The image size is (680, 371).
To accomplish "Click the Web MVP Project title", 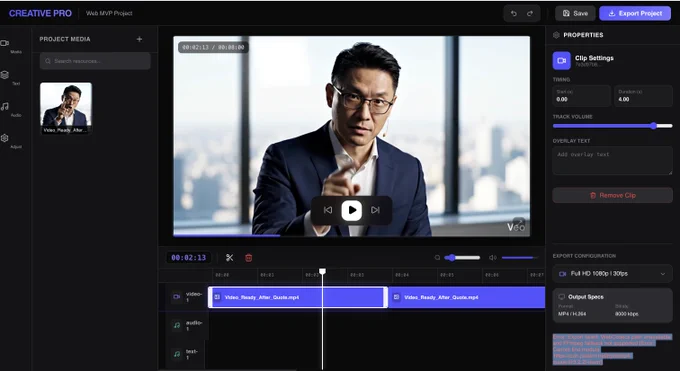I will 109,13.
